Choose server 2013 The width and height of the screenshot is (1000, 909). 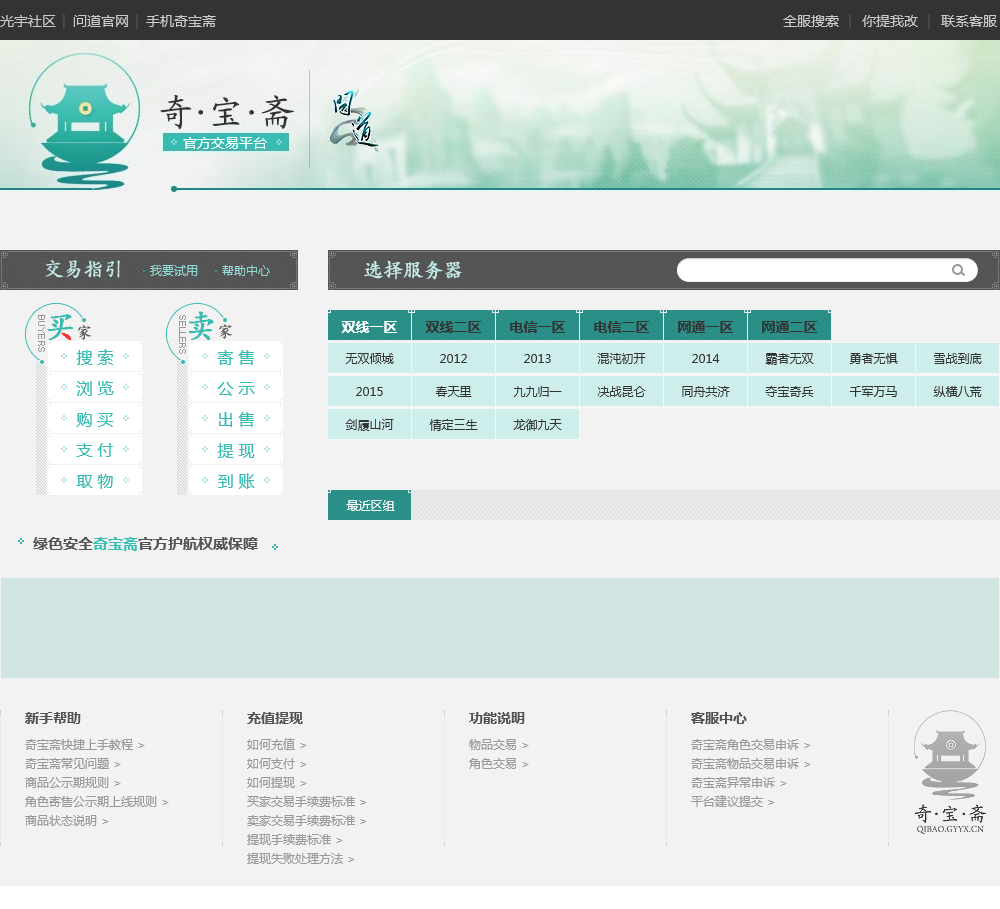(537, 358)
